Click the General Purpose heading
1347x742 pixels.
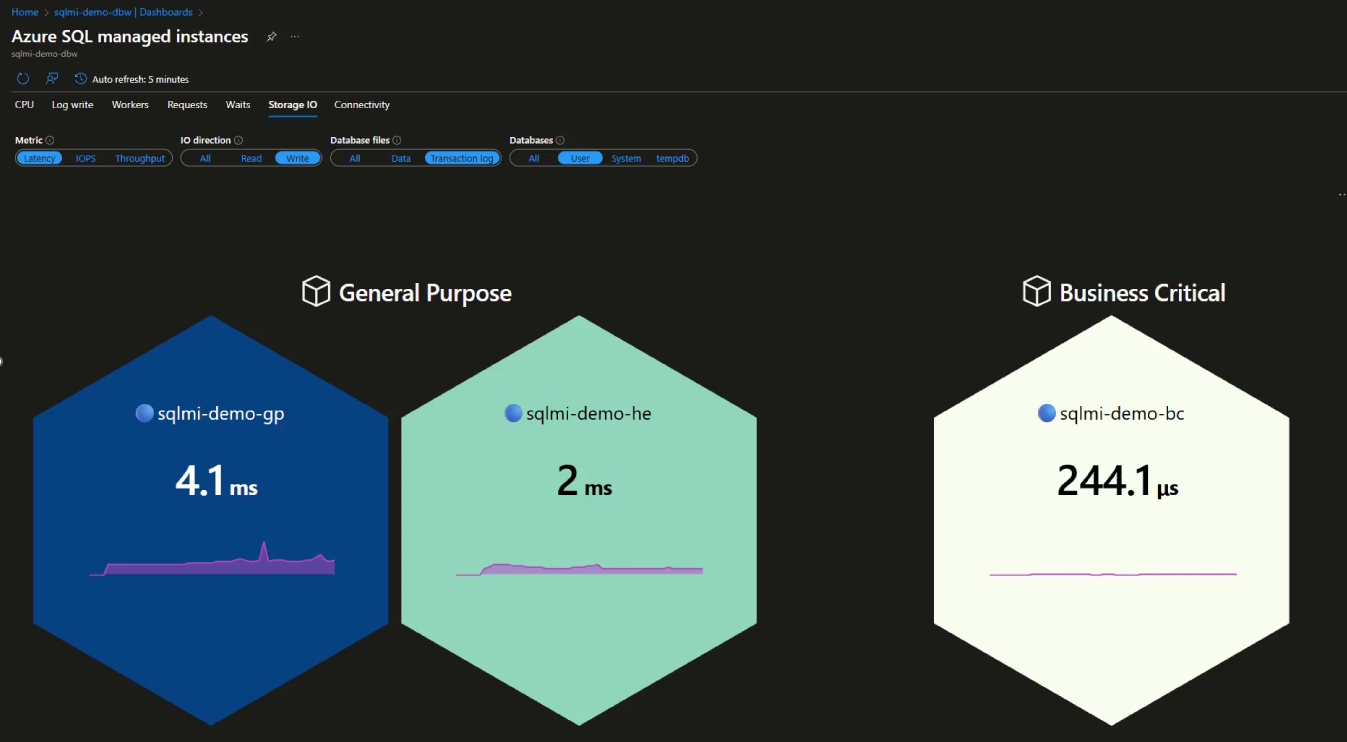click(x=425, y=293)
